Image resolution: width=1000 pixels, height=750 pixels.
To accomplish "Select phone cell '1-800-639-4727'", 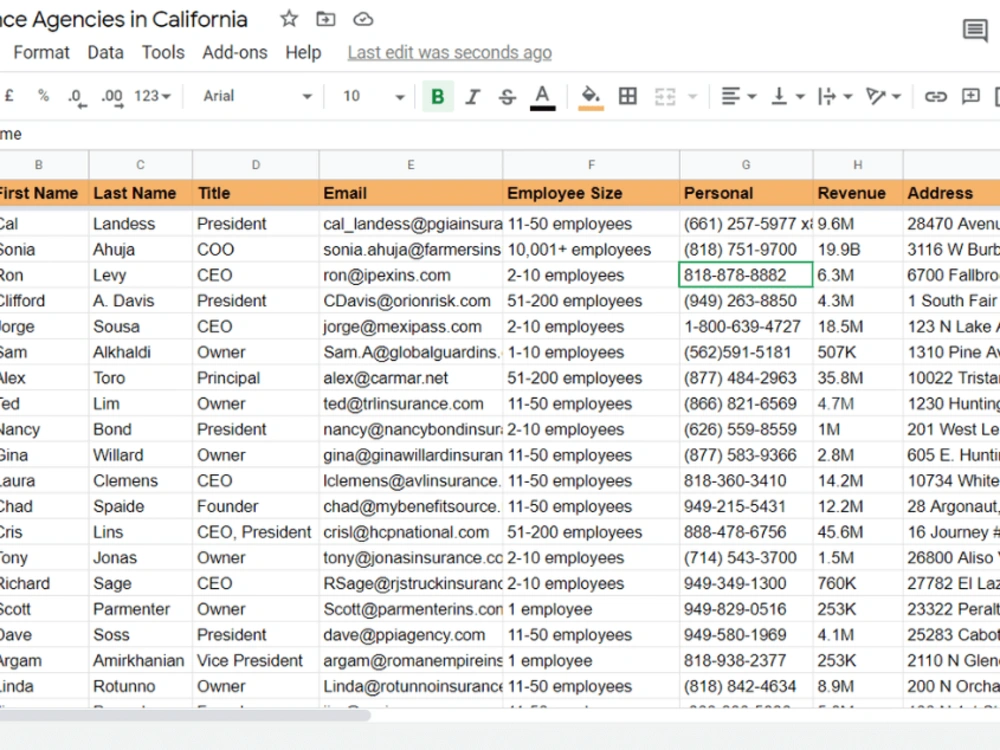I will point(746,327).
